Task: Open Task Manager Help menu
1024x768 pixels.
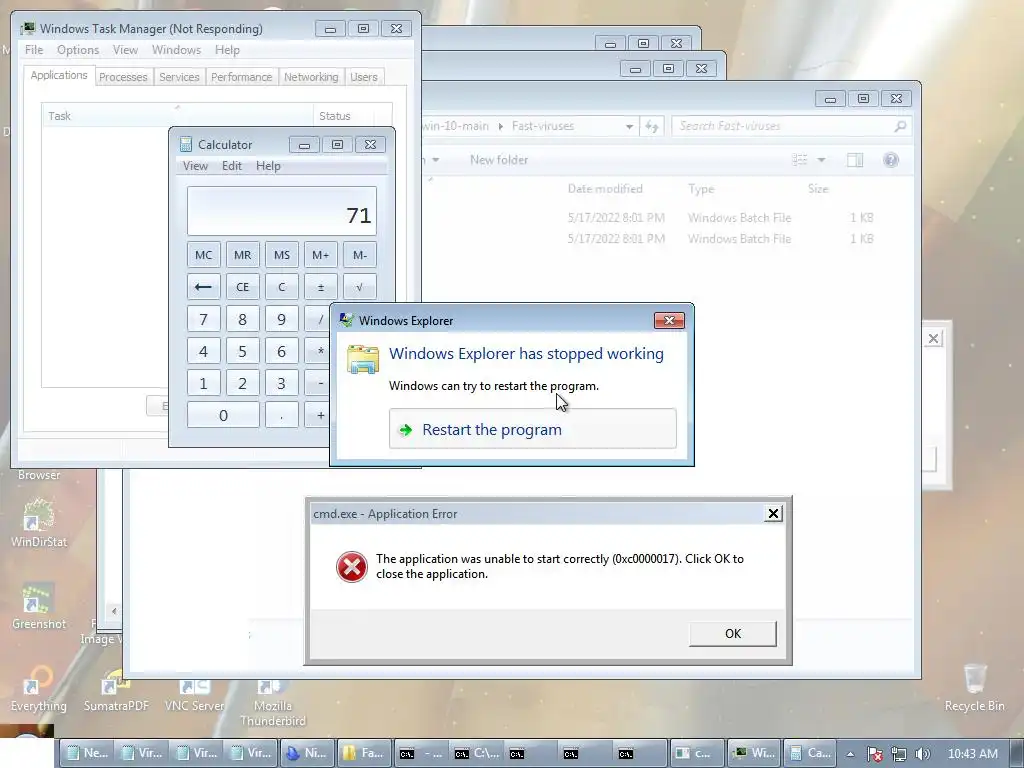Action: click(x=227, y=50)
